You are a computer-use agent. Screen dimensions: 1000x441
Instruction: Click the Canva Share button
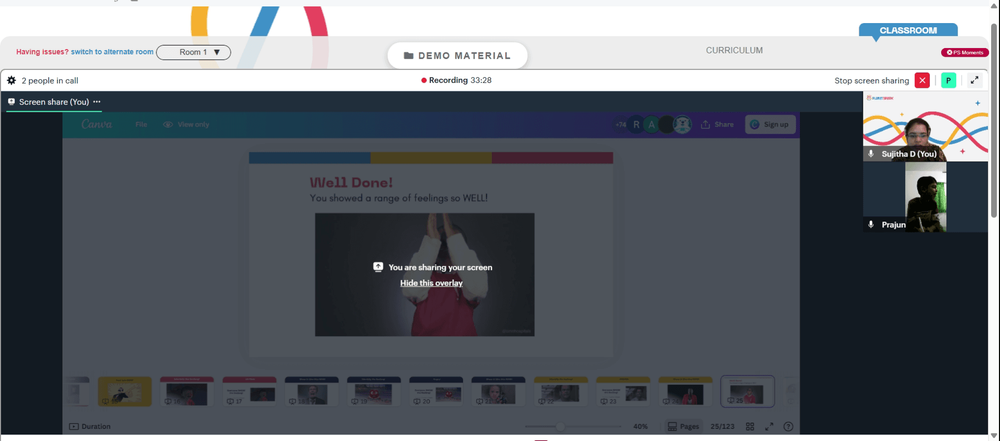[717, 124]
